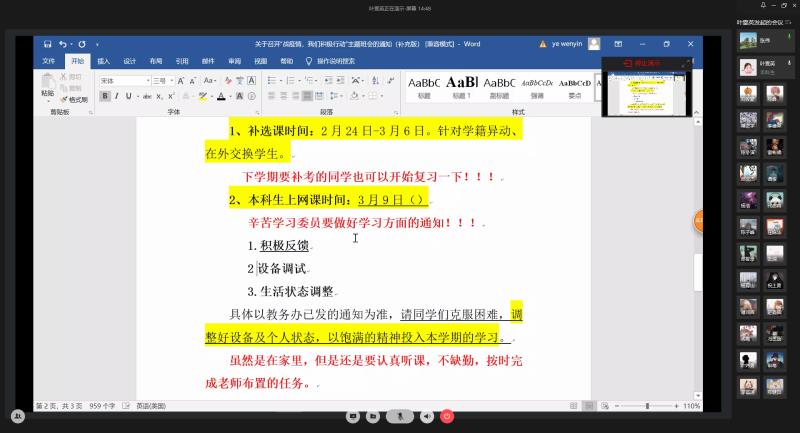The width and height of the screenshot is (800, 433).
Task: Click the 格式刷 format painter
Action: coord(74,99)
